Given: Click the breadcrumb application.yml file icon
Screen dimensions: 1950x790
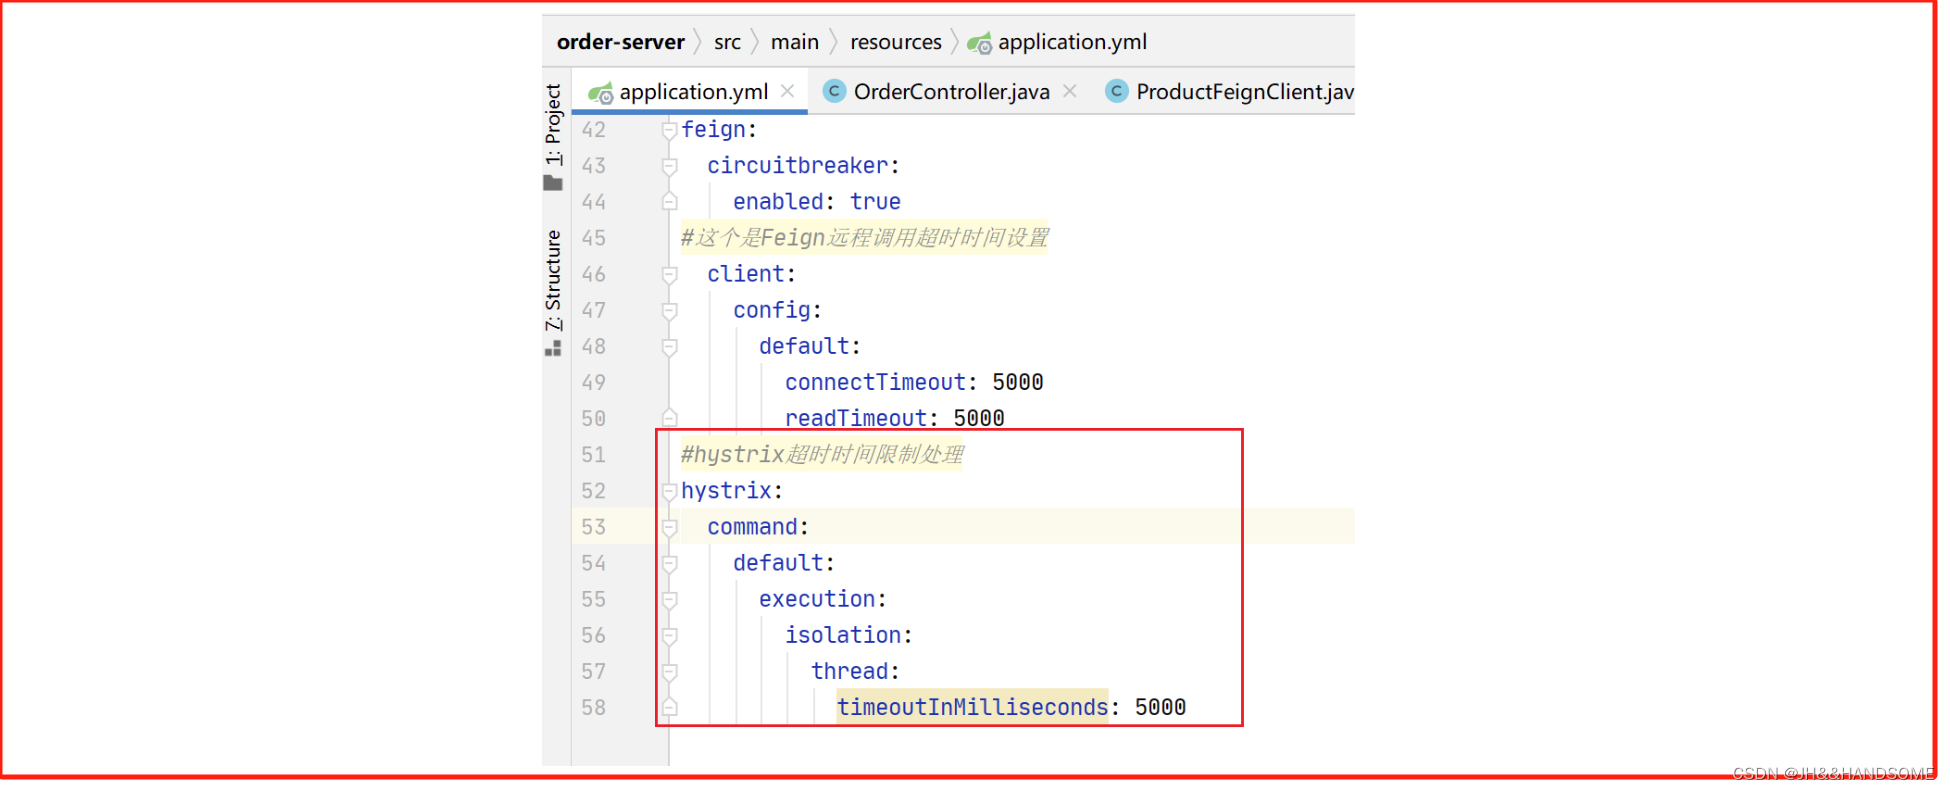Looking at the screenshot, I should click(980, 43).
